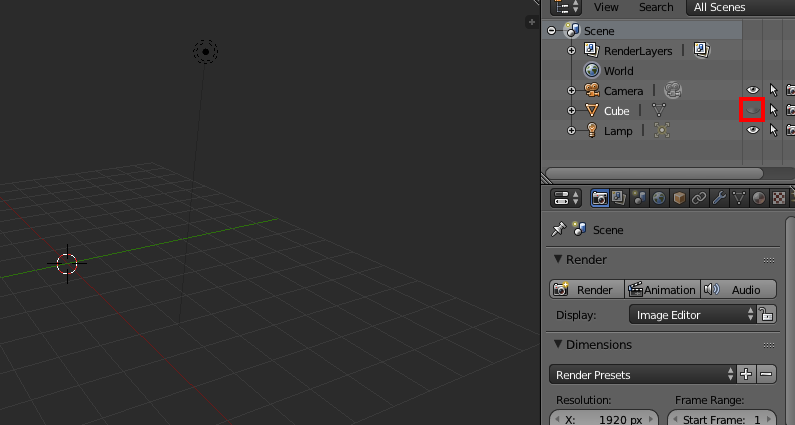This screenshot has height=425, width=795.
Task: Open the properties editor type selector
Action: tap(566, 198)
